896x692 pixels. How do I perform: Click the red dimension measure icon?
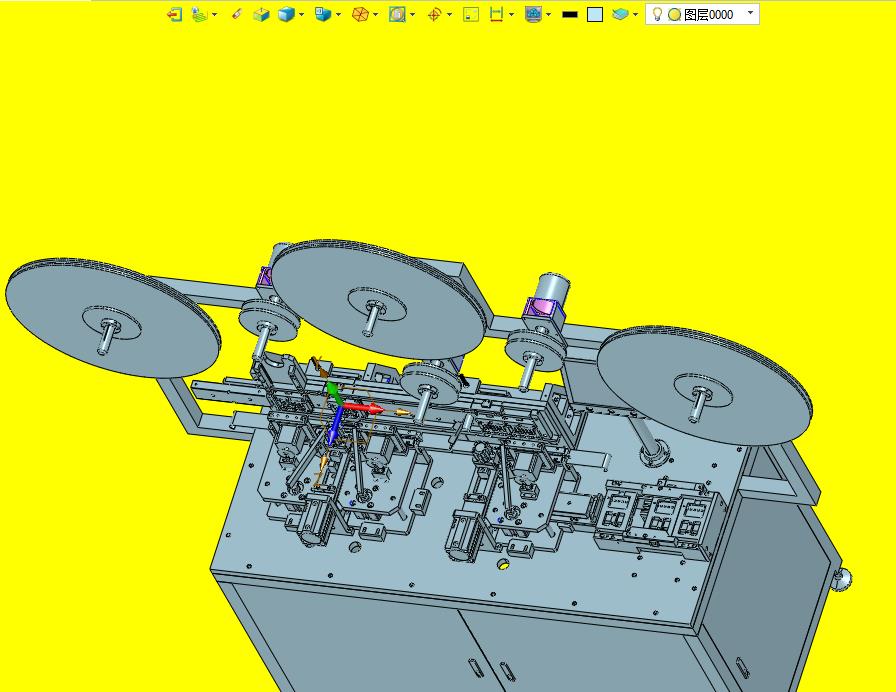click(497, 14)
